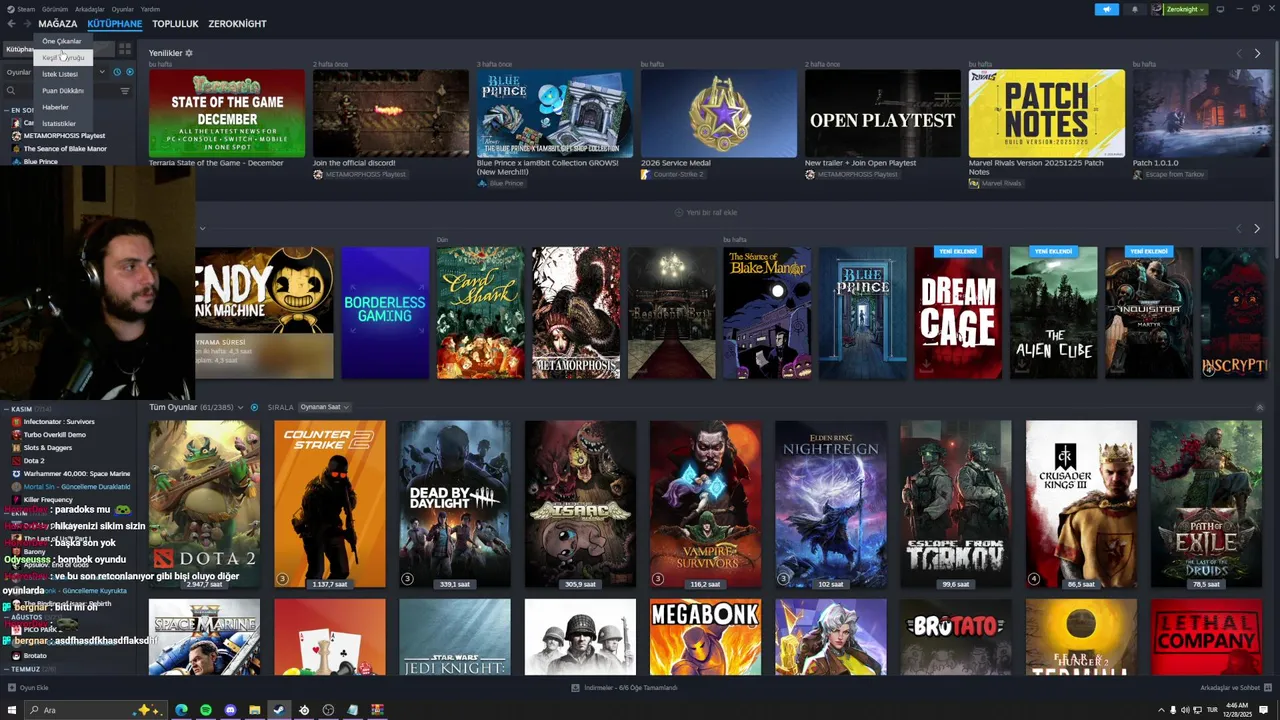
Task: Toggle ready-to-play filter next to Tüm Oyunlar
Action: [x=254, y=407]
